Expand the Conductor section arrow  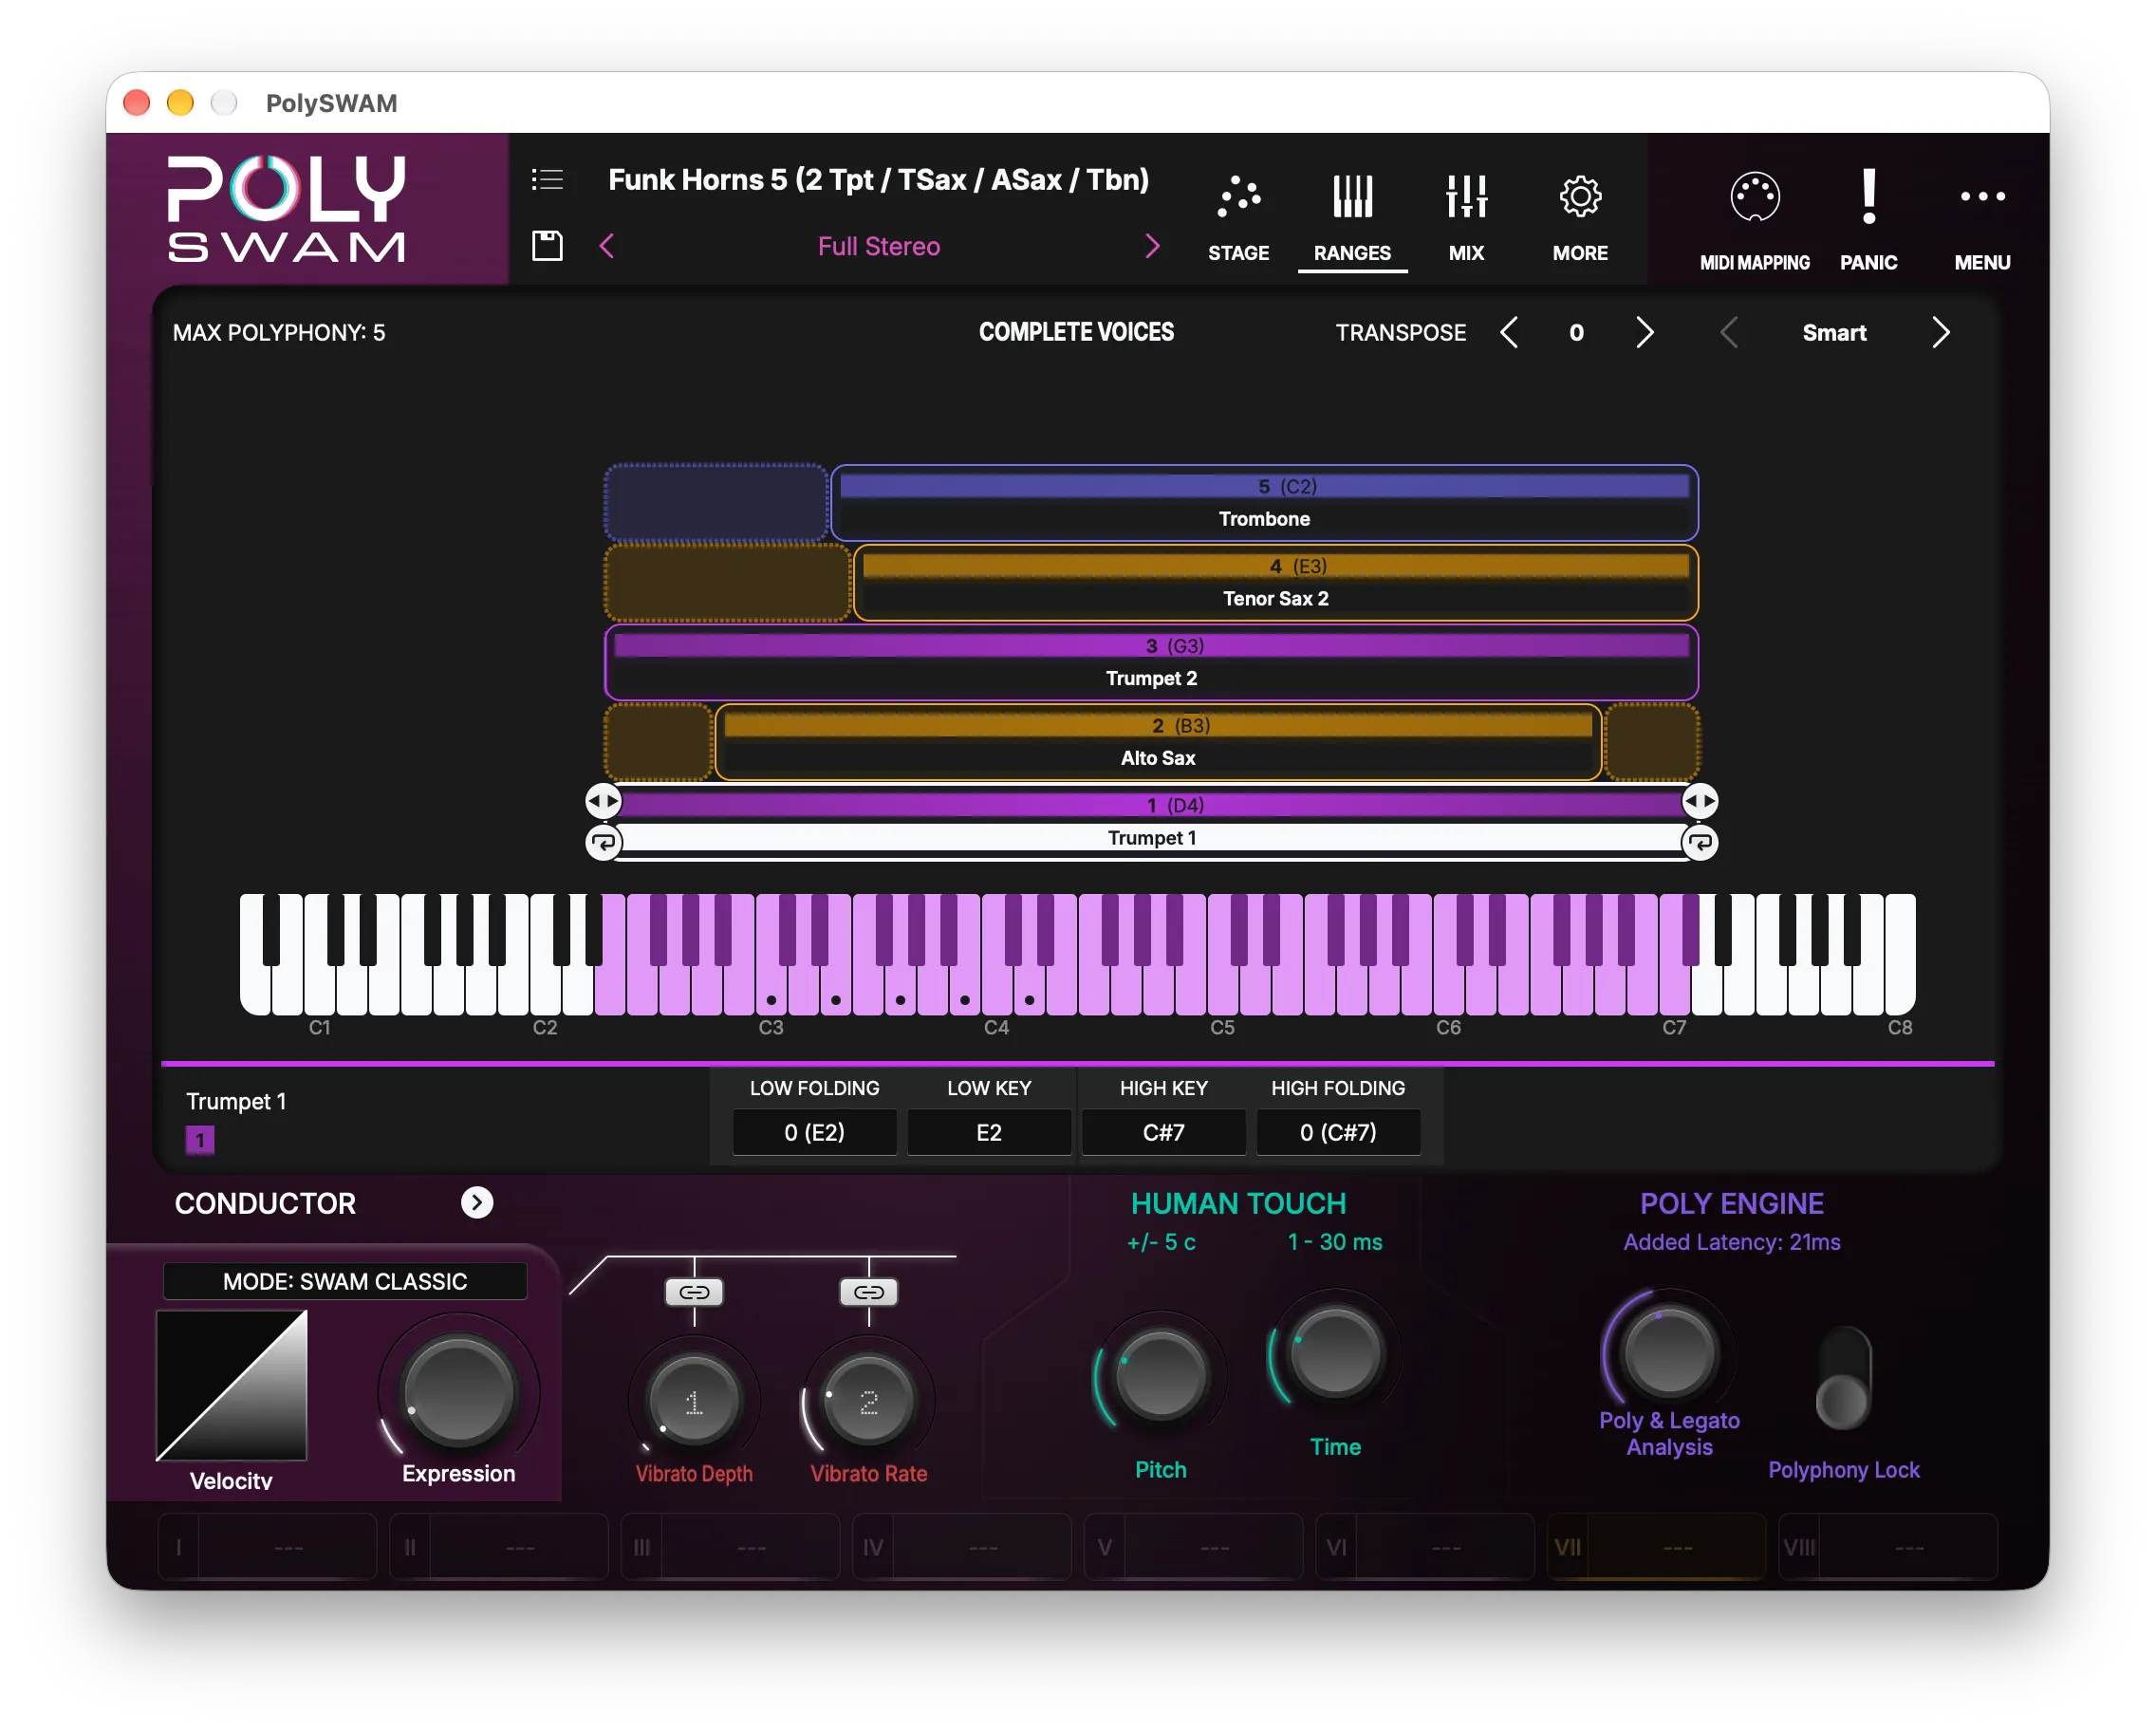pyautogui.click(x=477, y=1202)
